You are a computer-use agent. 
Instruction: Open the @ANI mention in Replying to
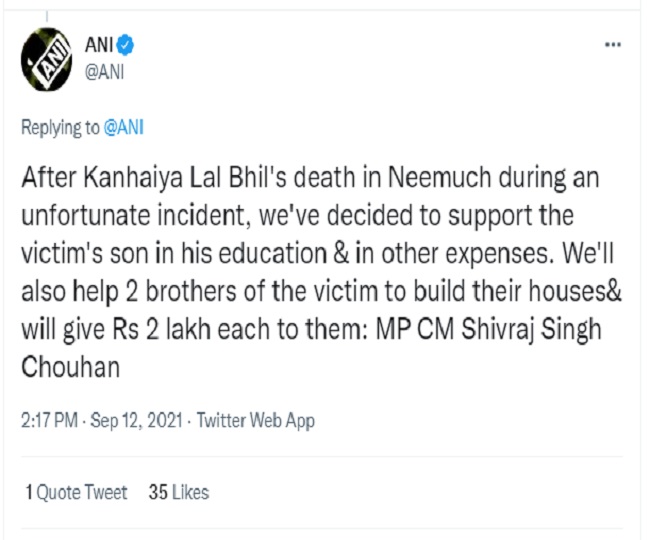tap(124, 128)
